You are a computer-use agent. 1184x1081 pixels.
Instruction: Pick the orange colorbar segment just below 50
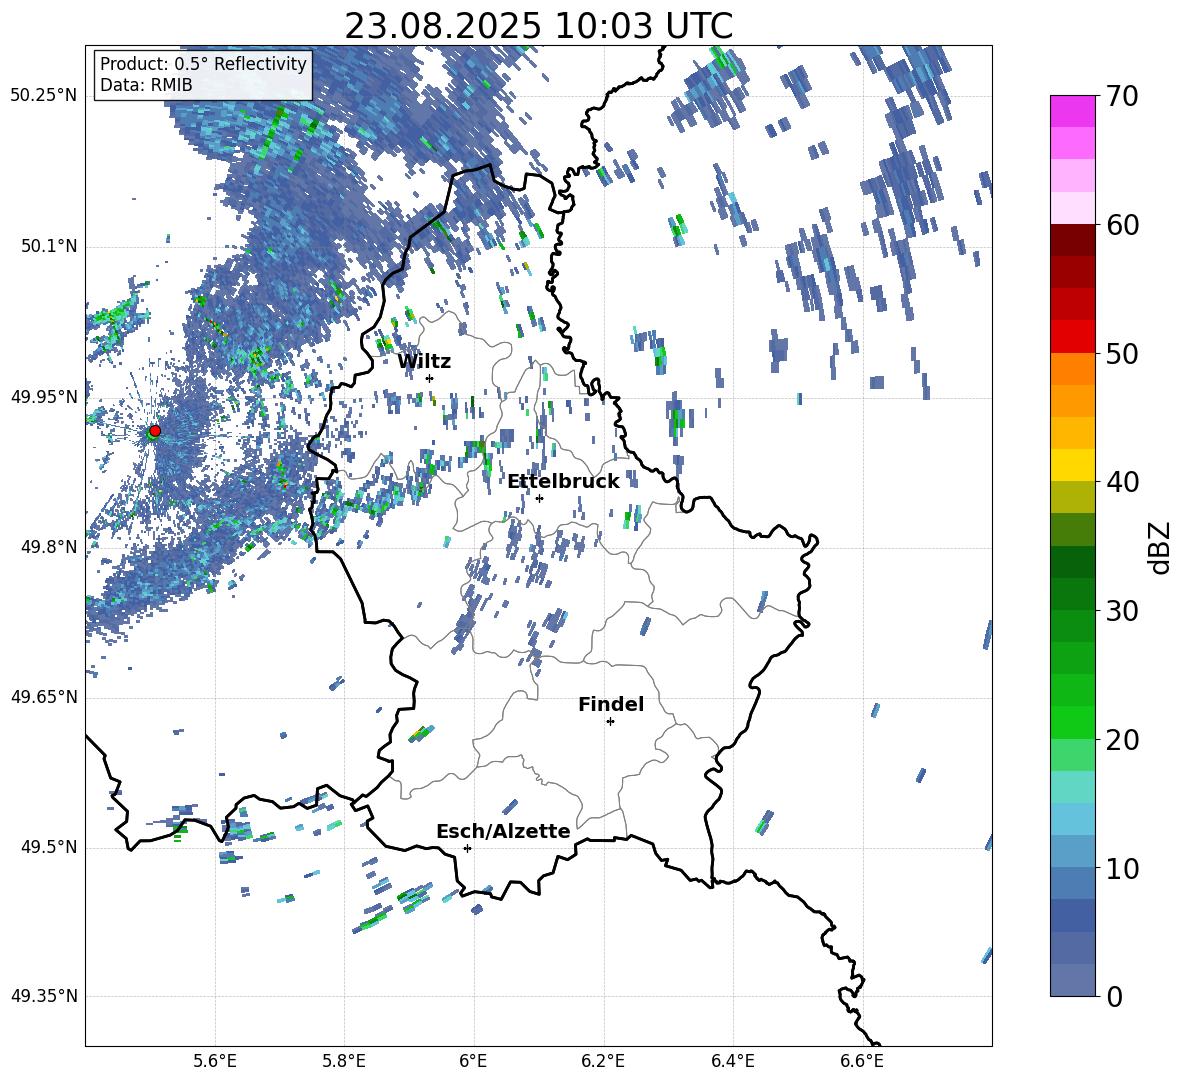[x=1072, y=369]
